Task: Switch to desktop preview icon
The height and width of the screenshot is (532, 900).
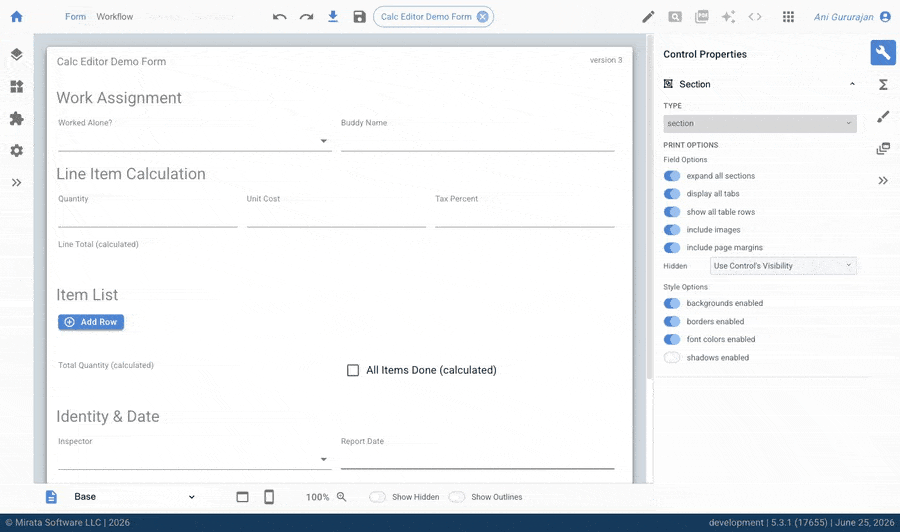Action: (x=242, y=497)
